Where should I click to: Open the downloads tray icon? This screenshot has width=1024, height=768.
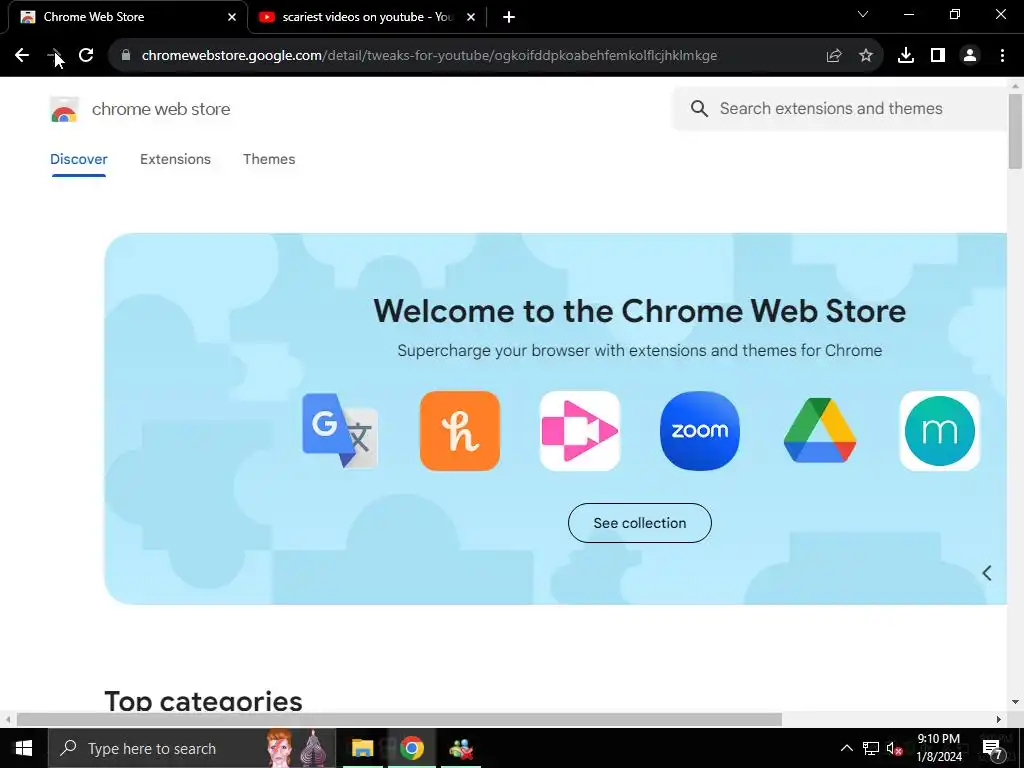click(x=906, y=56)
